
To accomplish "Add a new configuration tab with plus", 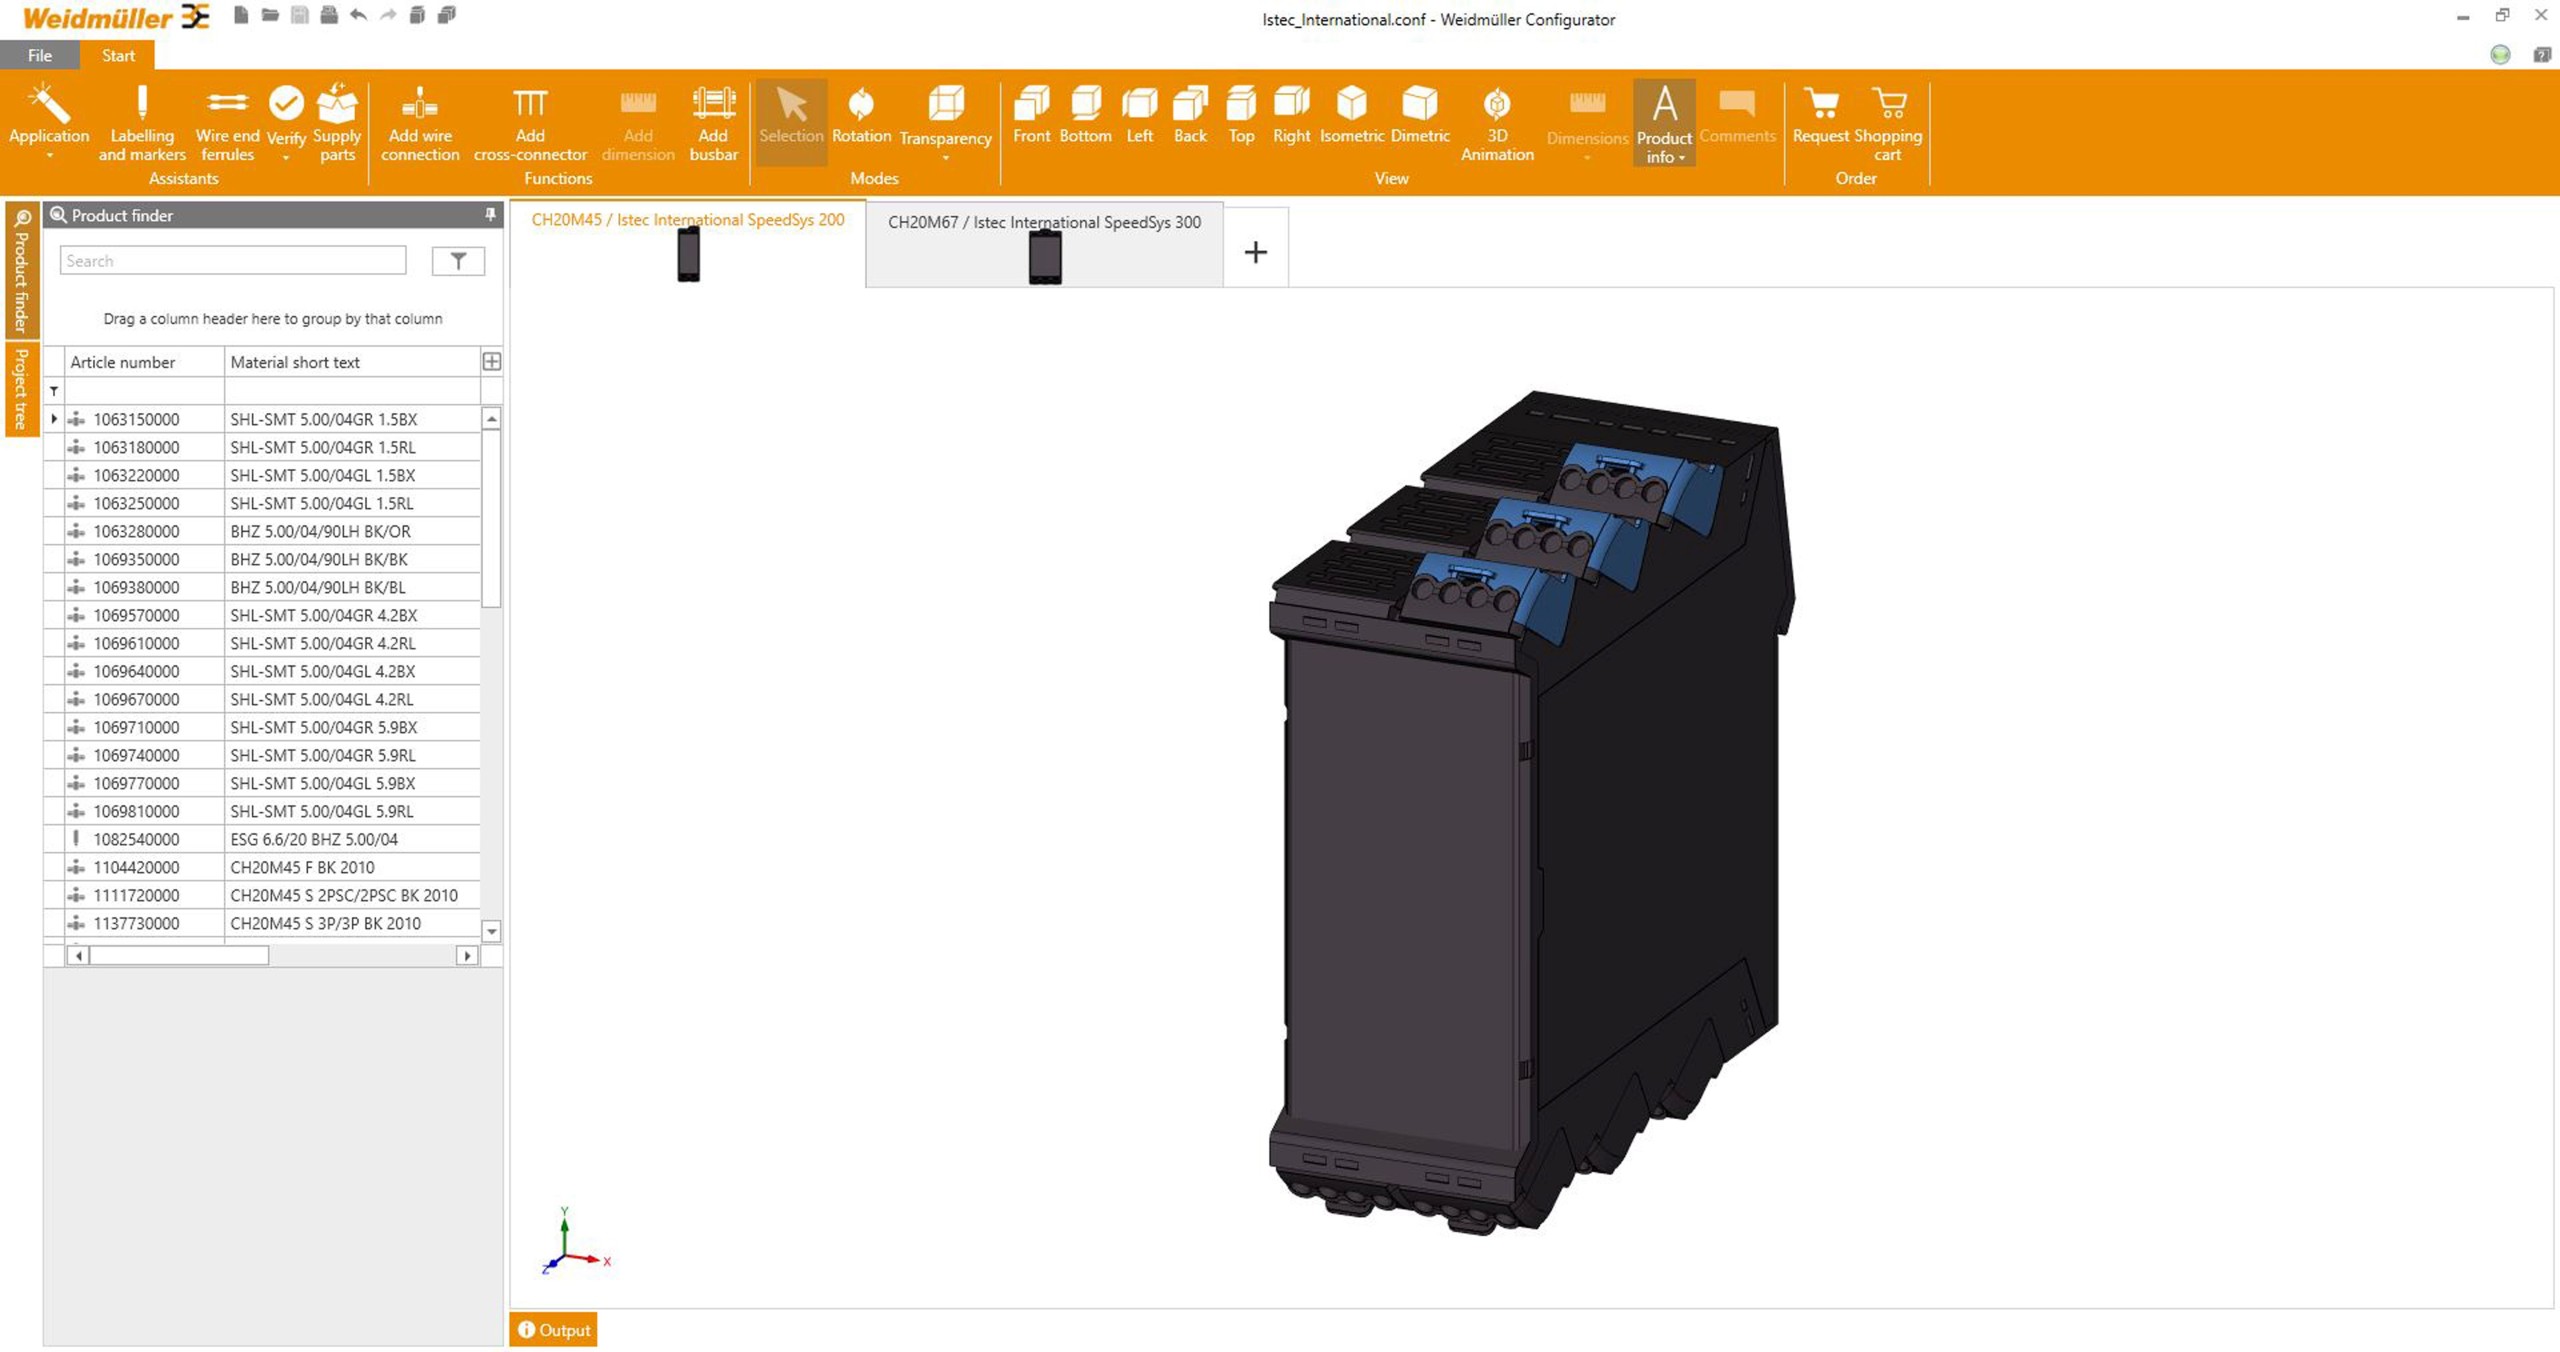I will [x=1255, y=252].
